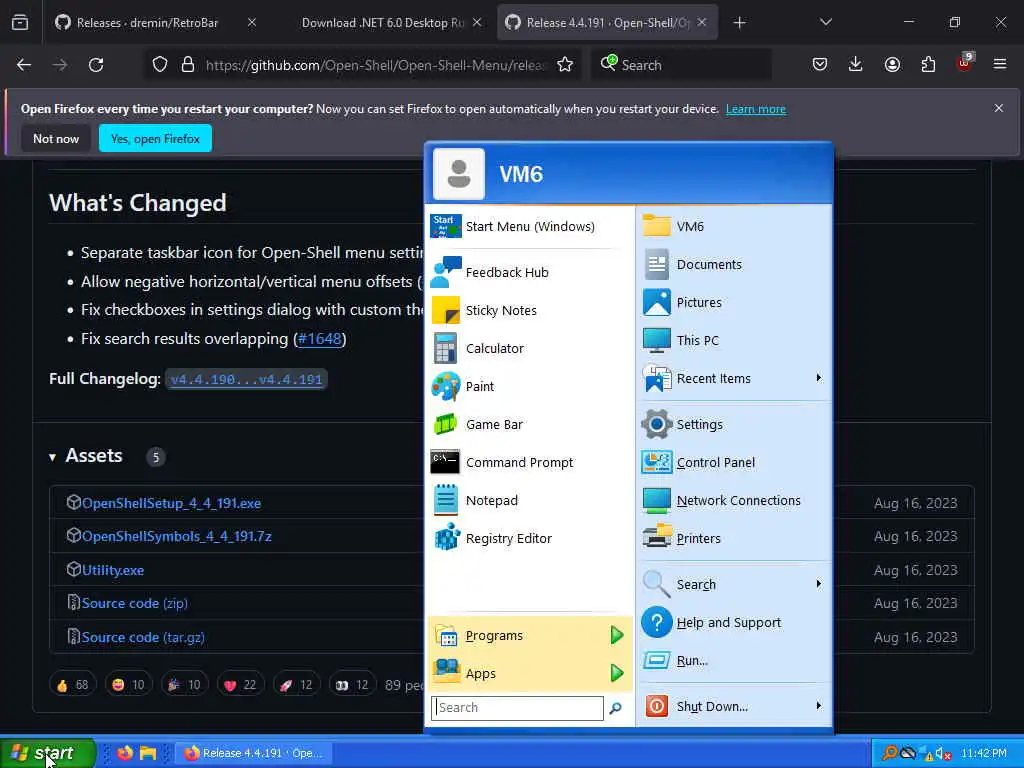Screen dimensions: 1024x768
Task: Click the Windows start button
Action: coord(47,753)
